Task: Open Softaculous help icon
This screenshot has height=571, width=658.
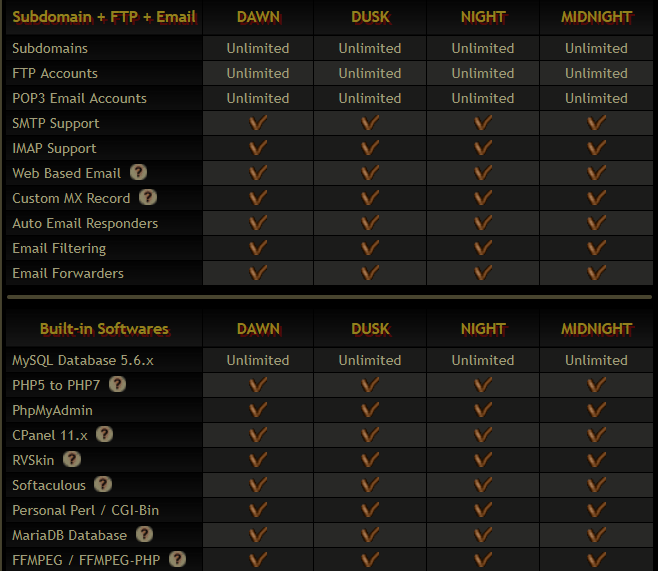Action: coord(103,484)
